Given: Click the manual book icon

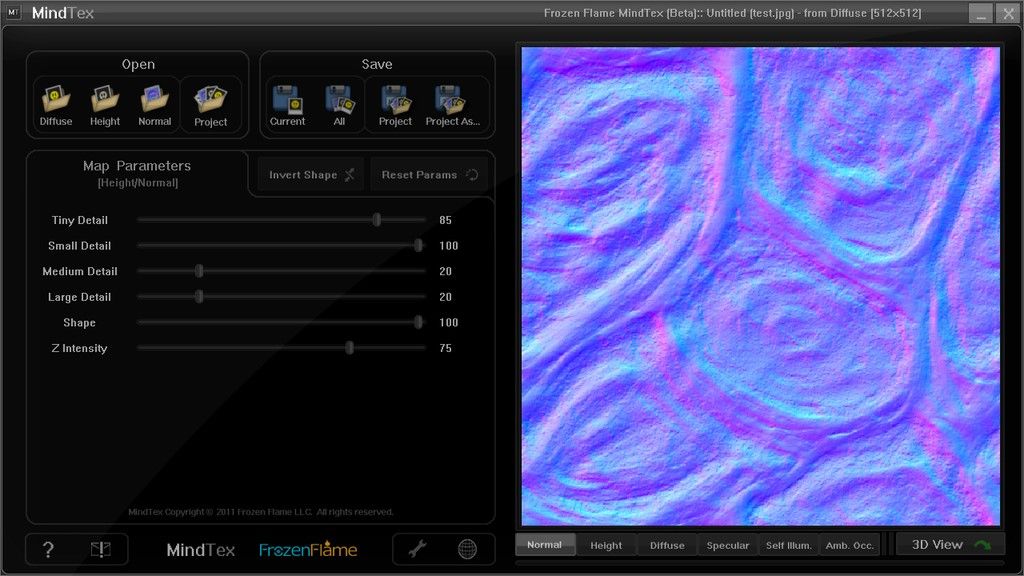Looking at the screenshot, I should tap(101, 550).
